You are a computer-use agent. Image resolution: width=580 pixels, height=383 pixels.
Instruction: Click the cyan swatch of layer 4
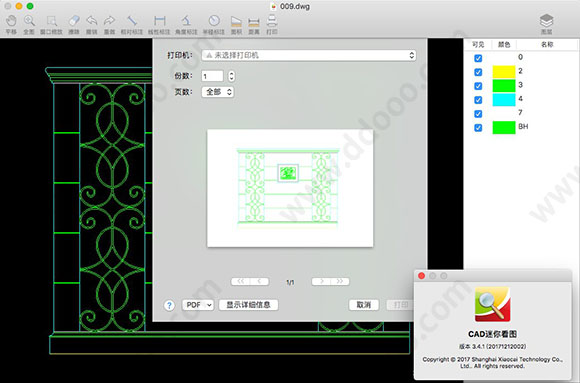click(x=504, y=100)
